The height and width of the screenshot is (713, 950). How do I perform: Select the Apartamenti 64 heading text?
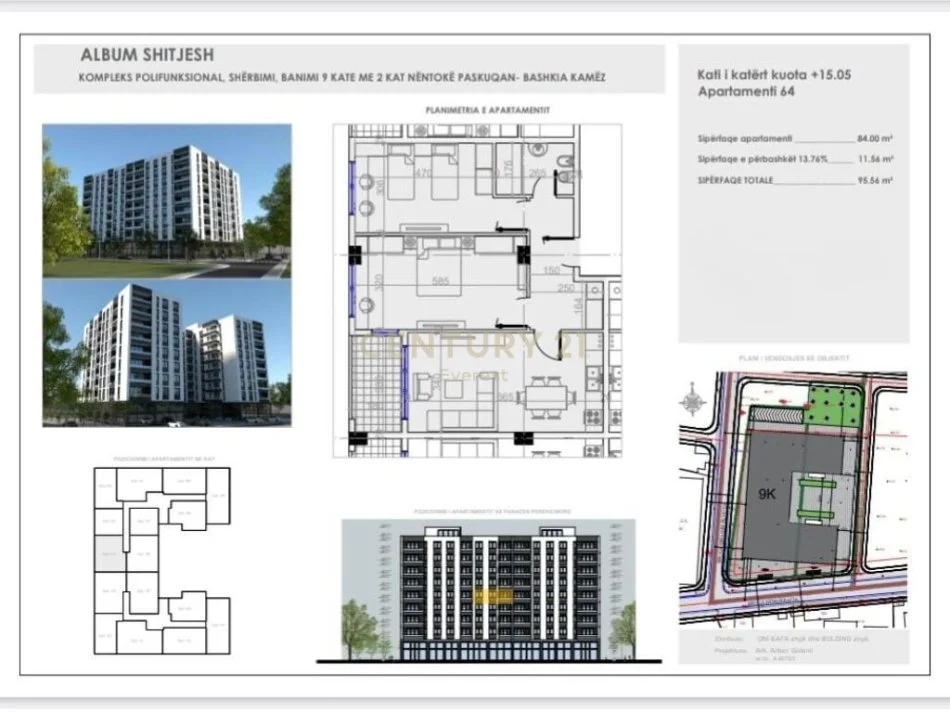click(x=746, y=91)
